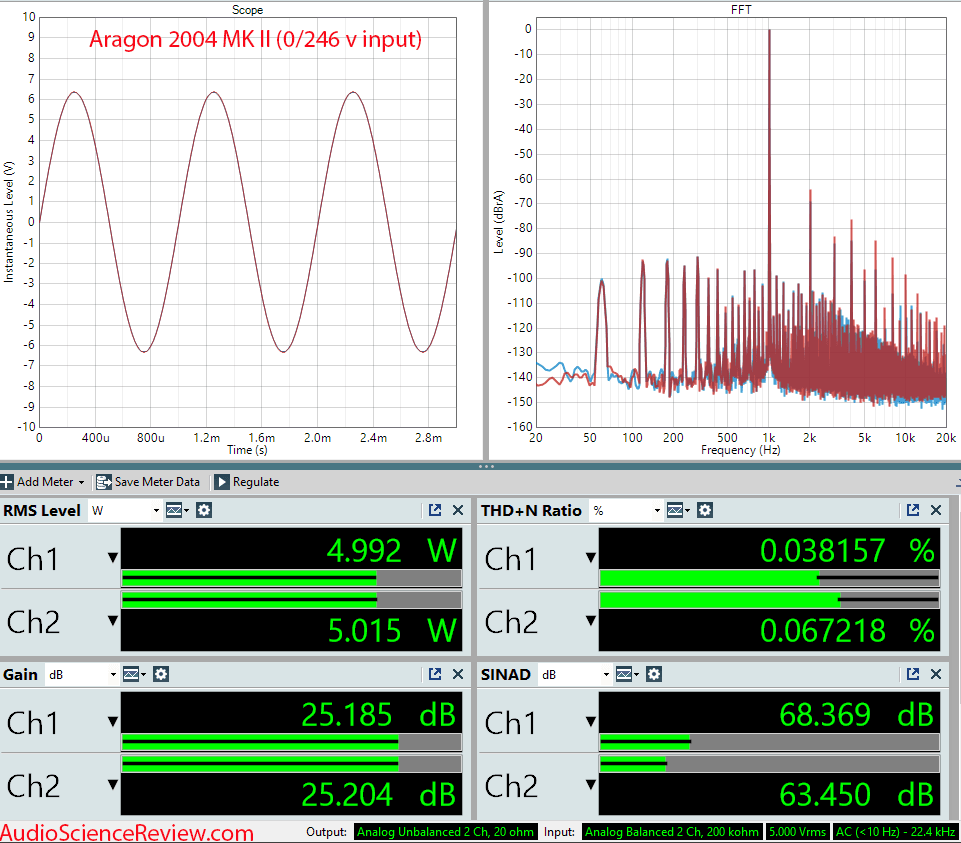Select the Scope panel title

point(247,10)
